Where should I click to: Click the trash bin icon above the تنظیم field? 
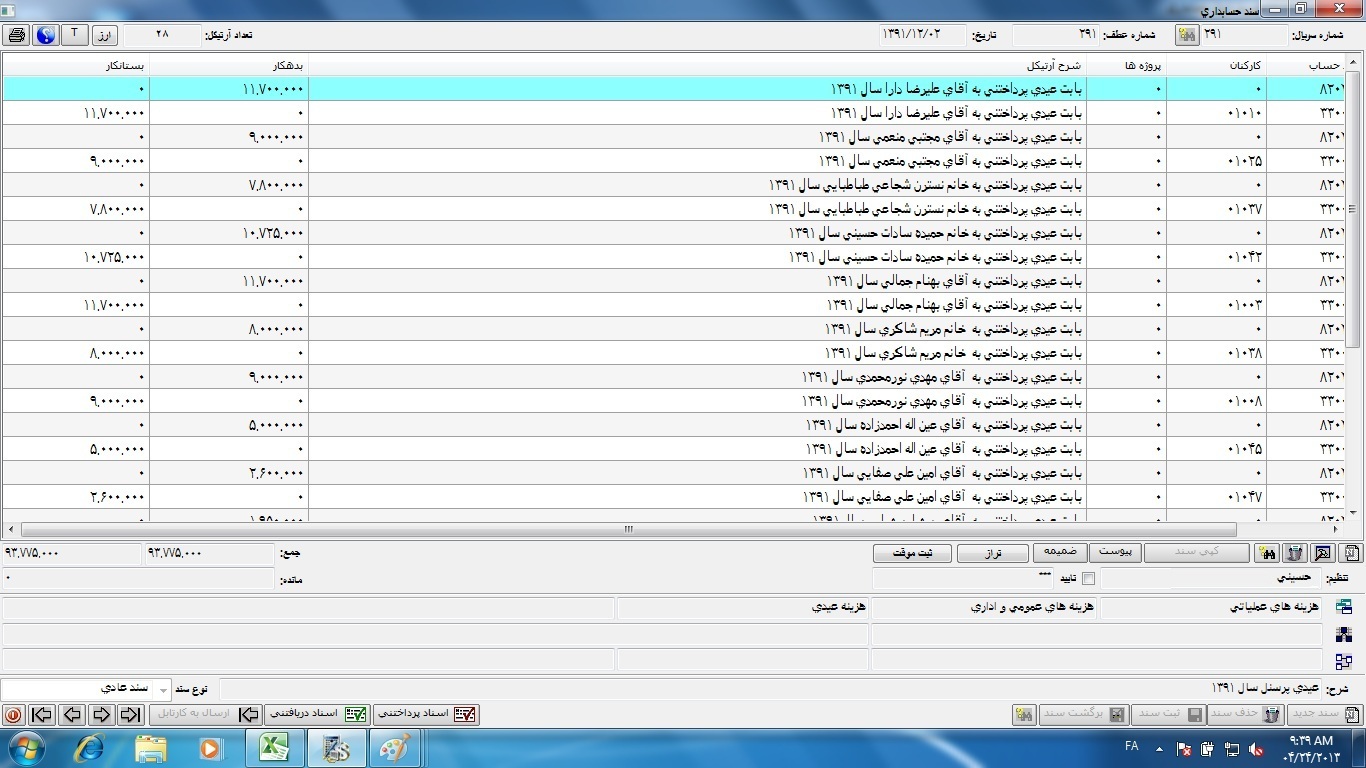click(1295, 552)
